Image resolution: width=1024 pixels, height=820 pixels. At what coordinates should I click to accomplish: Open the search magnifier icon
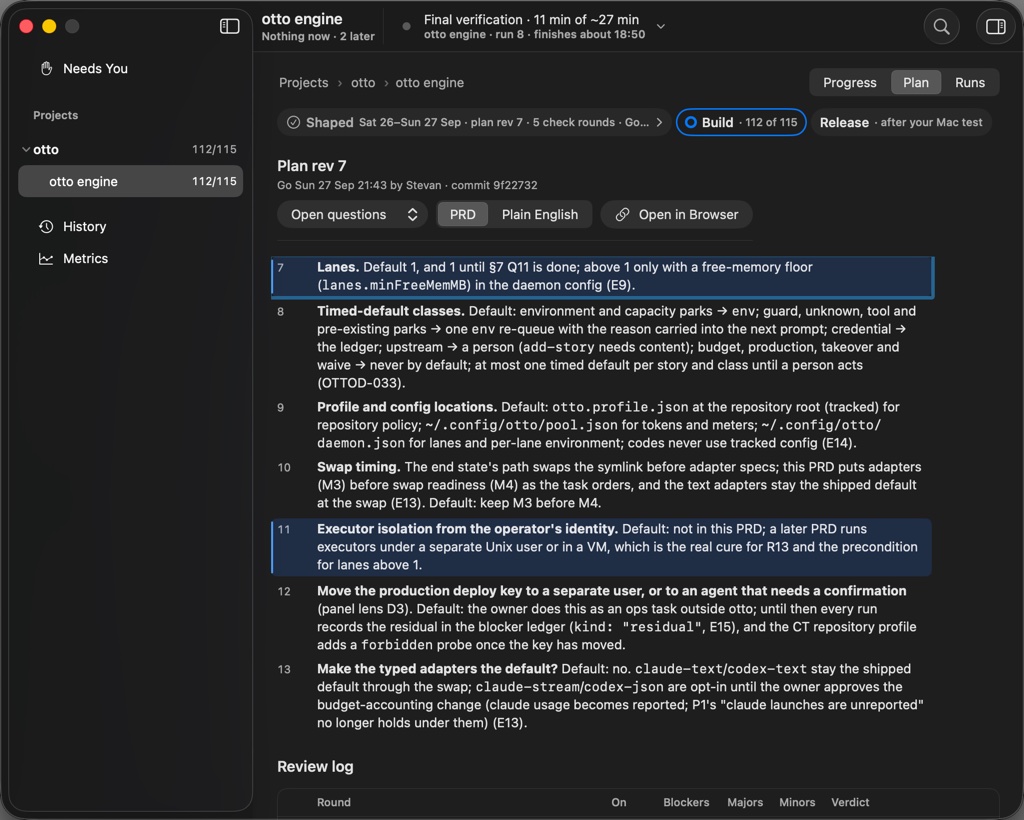[942, 26]
